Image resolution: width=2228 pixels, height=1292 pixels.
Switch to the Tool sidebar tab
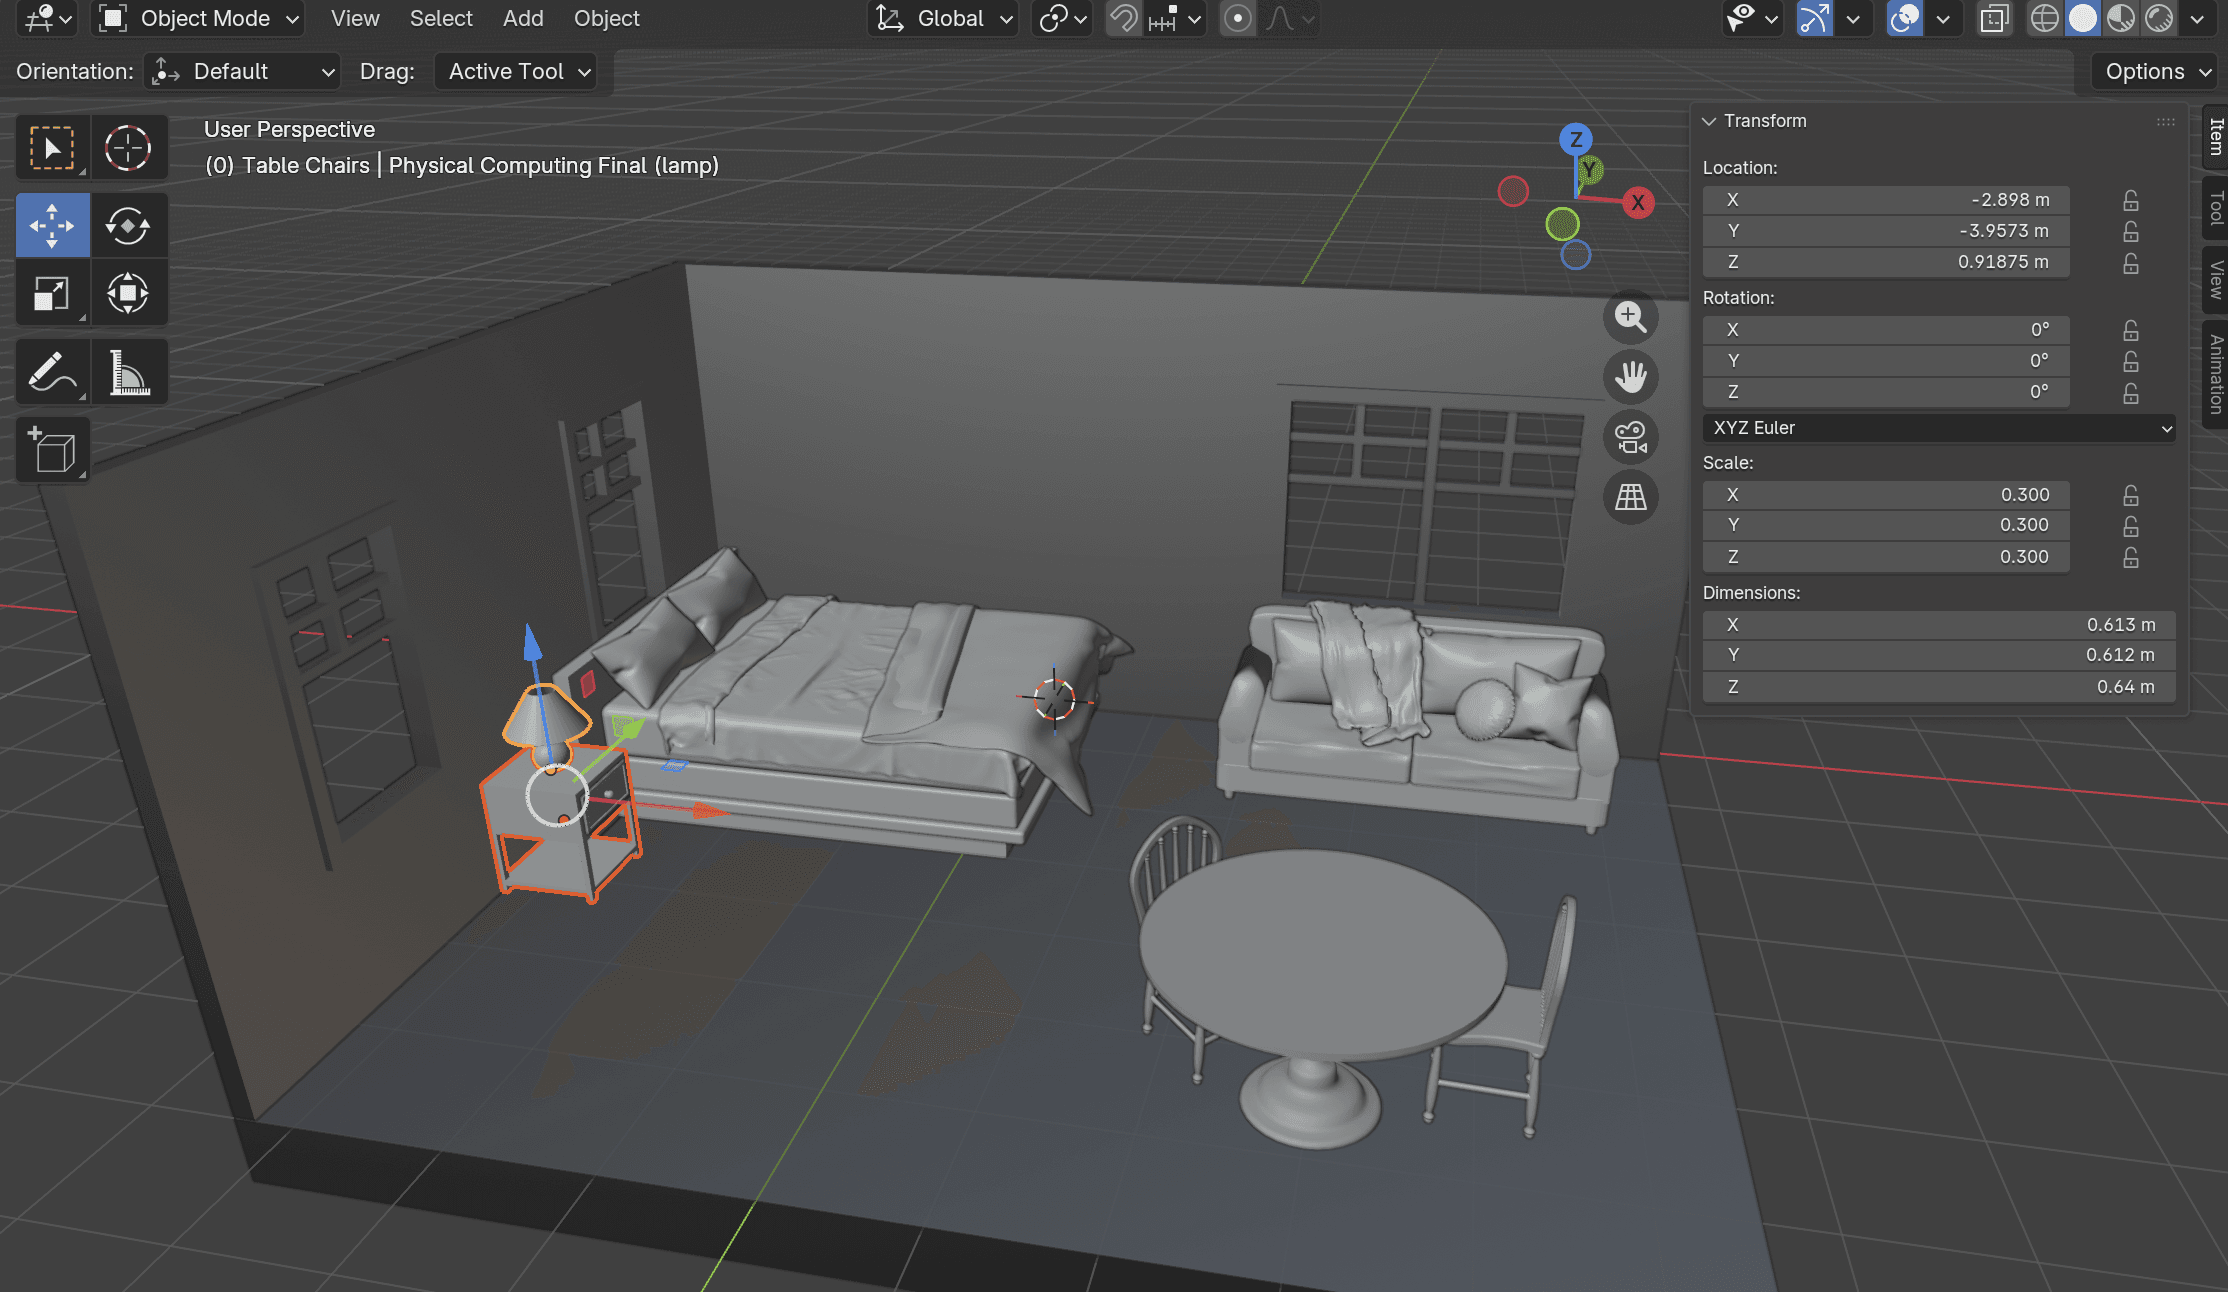click(2215, 208)
